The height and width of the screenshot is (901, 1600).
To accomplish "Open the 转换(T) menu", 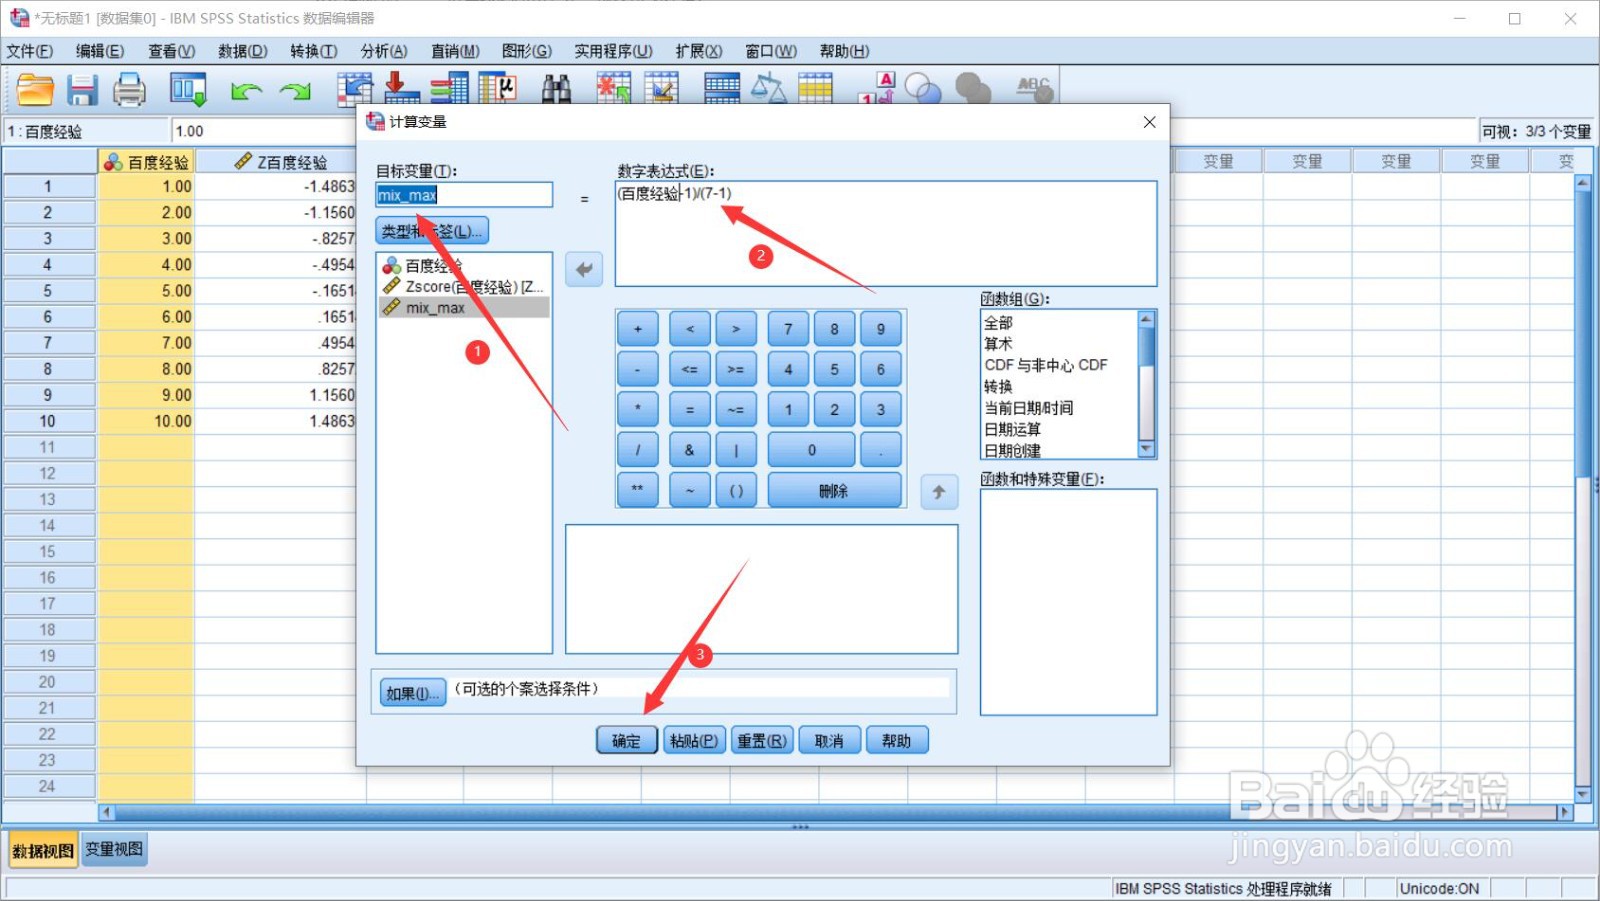I will 314,51.
